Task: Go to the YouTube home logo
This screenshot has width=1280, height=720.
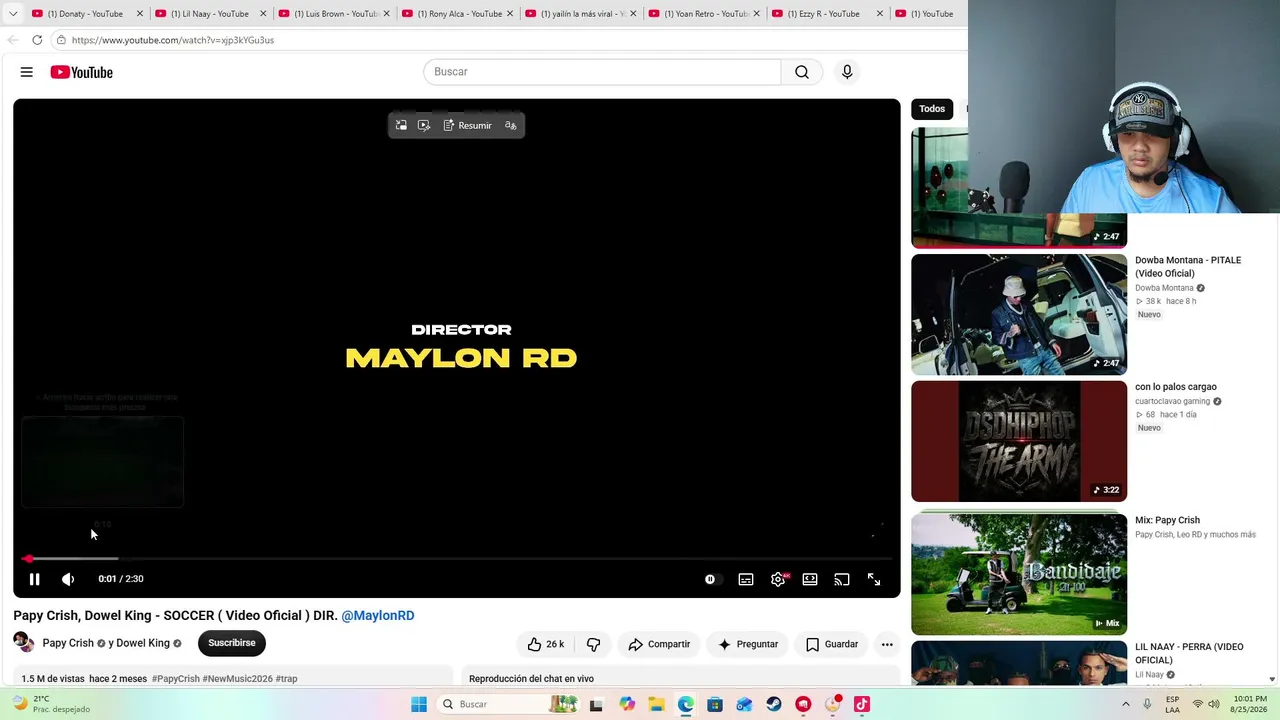Action: click(82, 72)
